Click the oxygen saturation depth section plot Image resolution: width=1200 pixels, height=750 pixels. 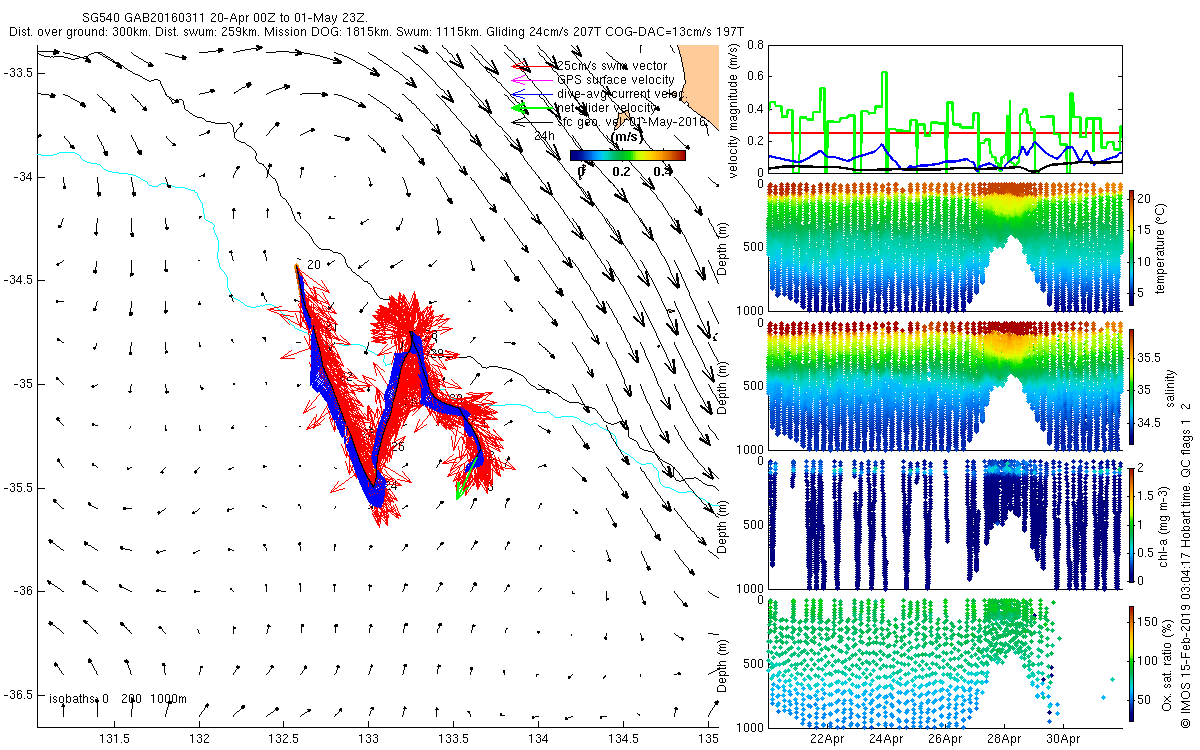945,663
